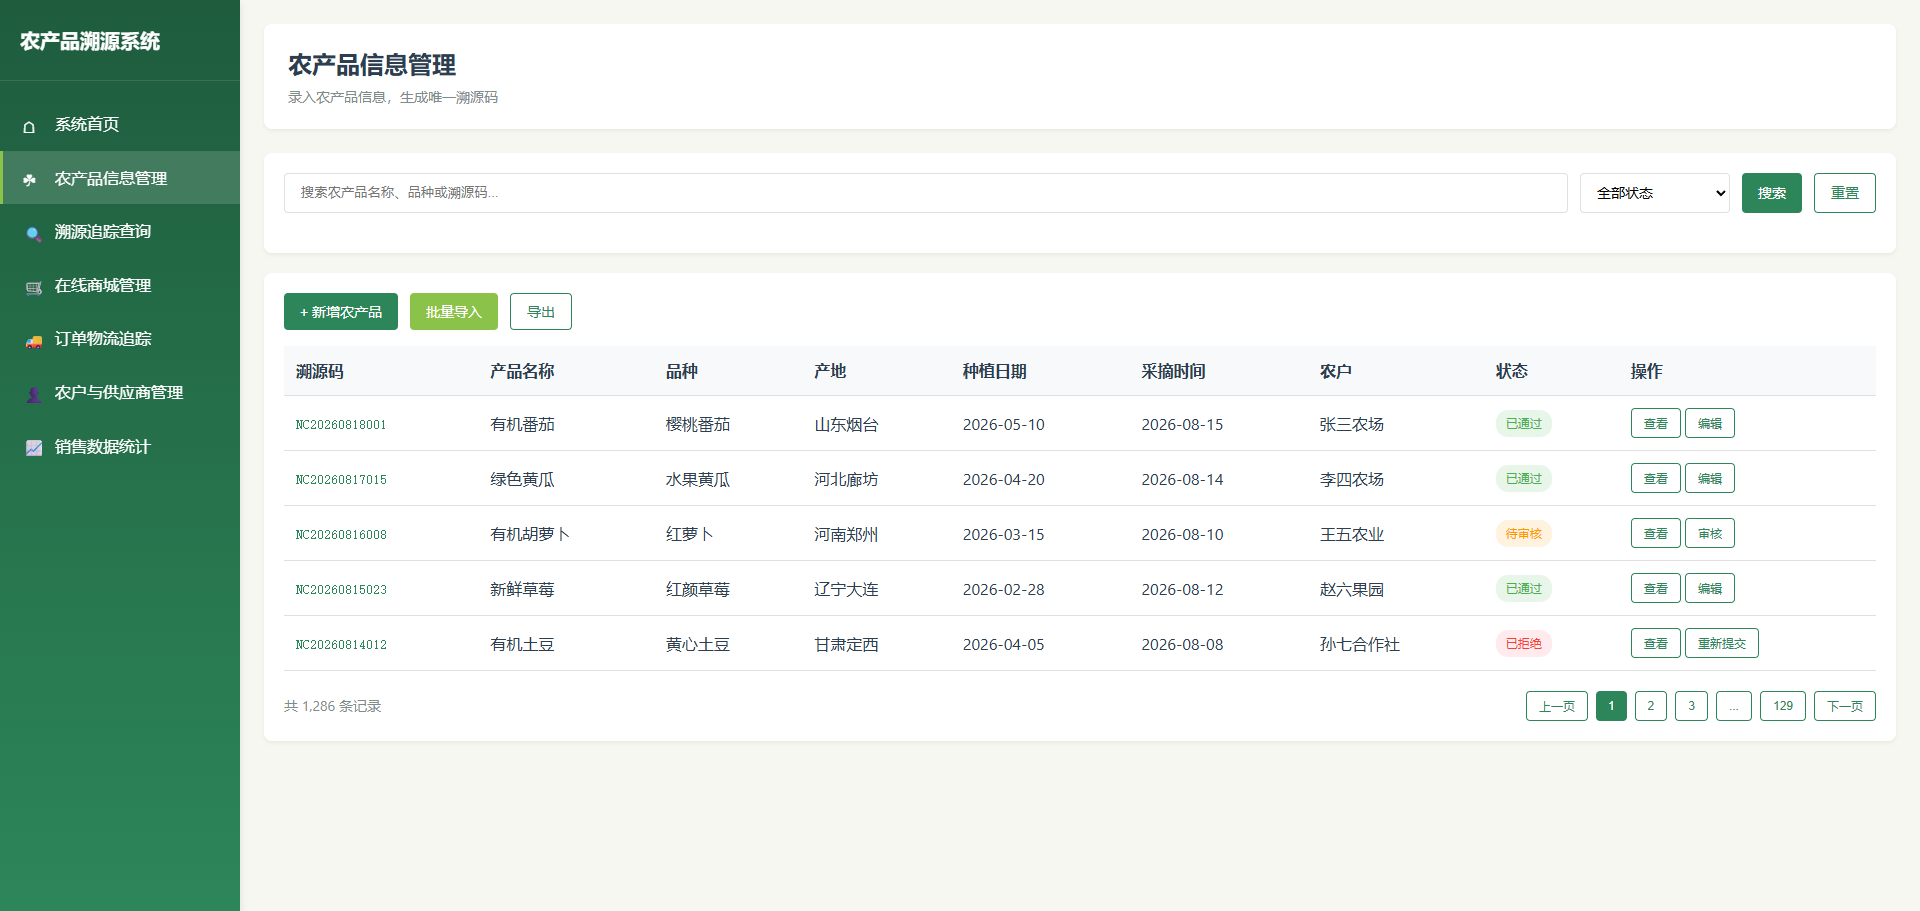This screenshot has height=911, width=1920.
Task: View details for 有机番茄 row
Action: point(1656,423)
